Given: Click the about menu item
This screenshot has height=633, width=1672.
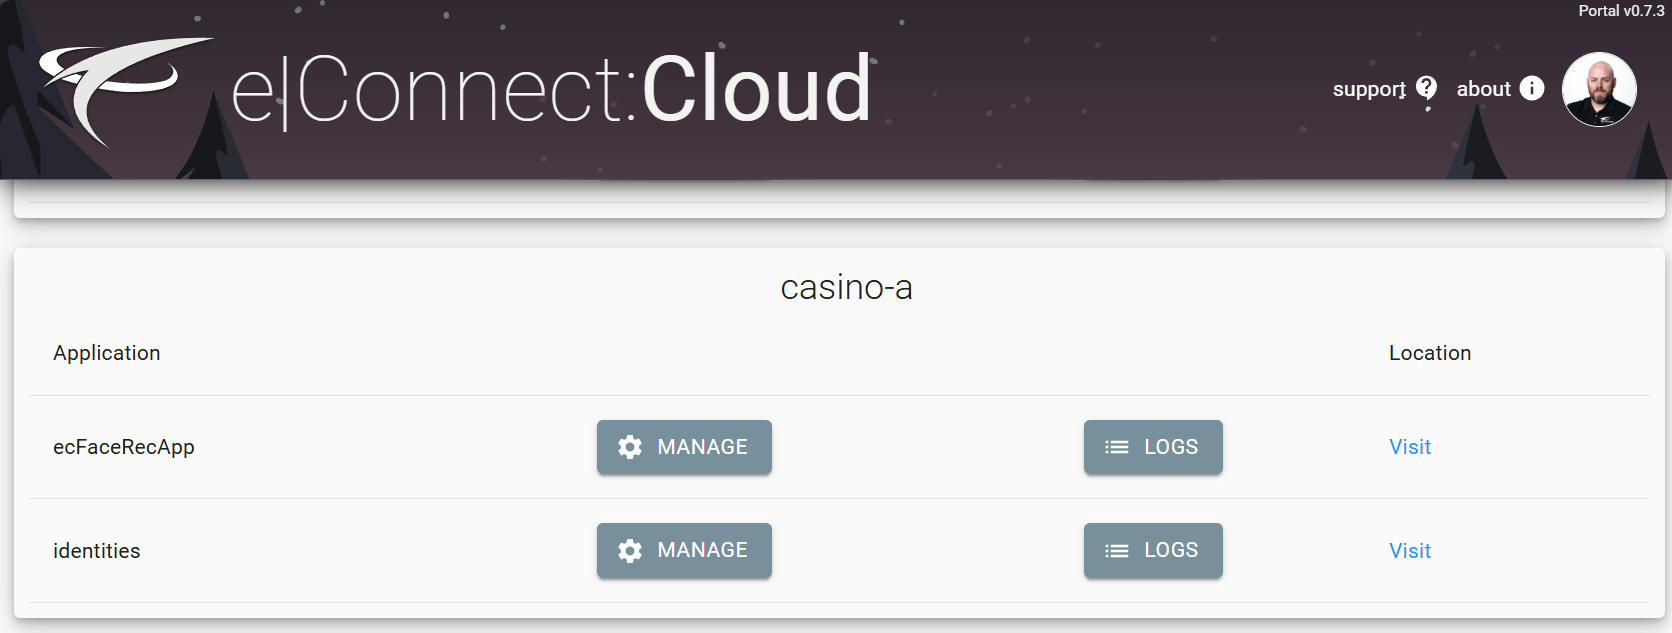Looking at the screenshot, I should point(1482,89).
